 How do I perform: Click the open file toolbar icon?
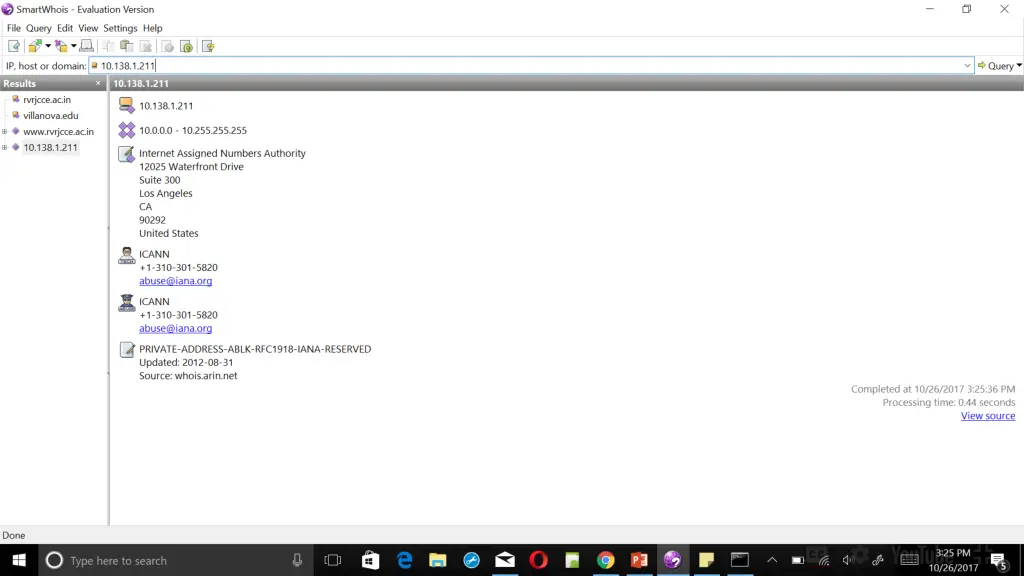(35, 46)
